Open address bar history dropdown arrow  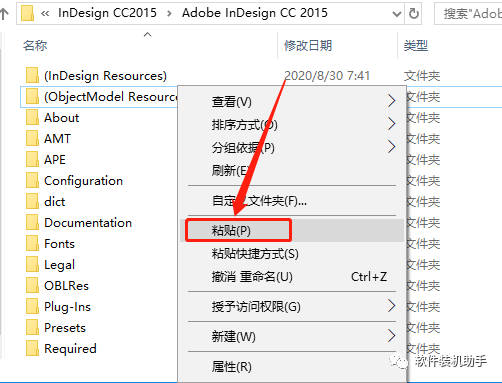397,14
